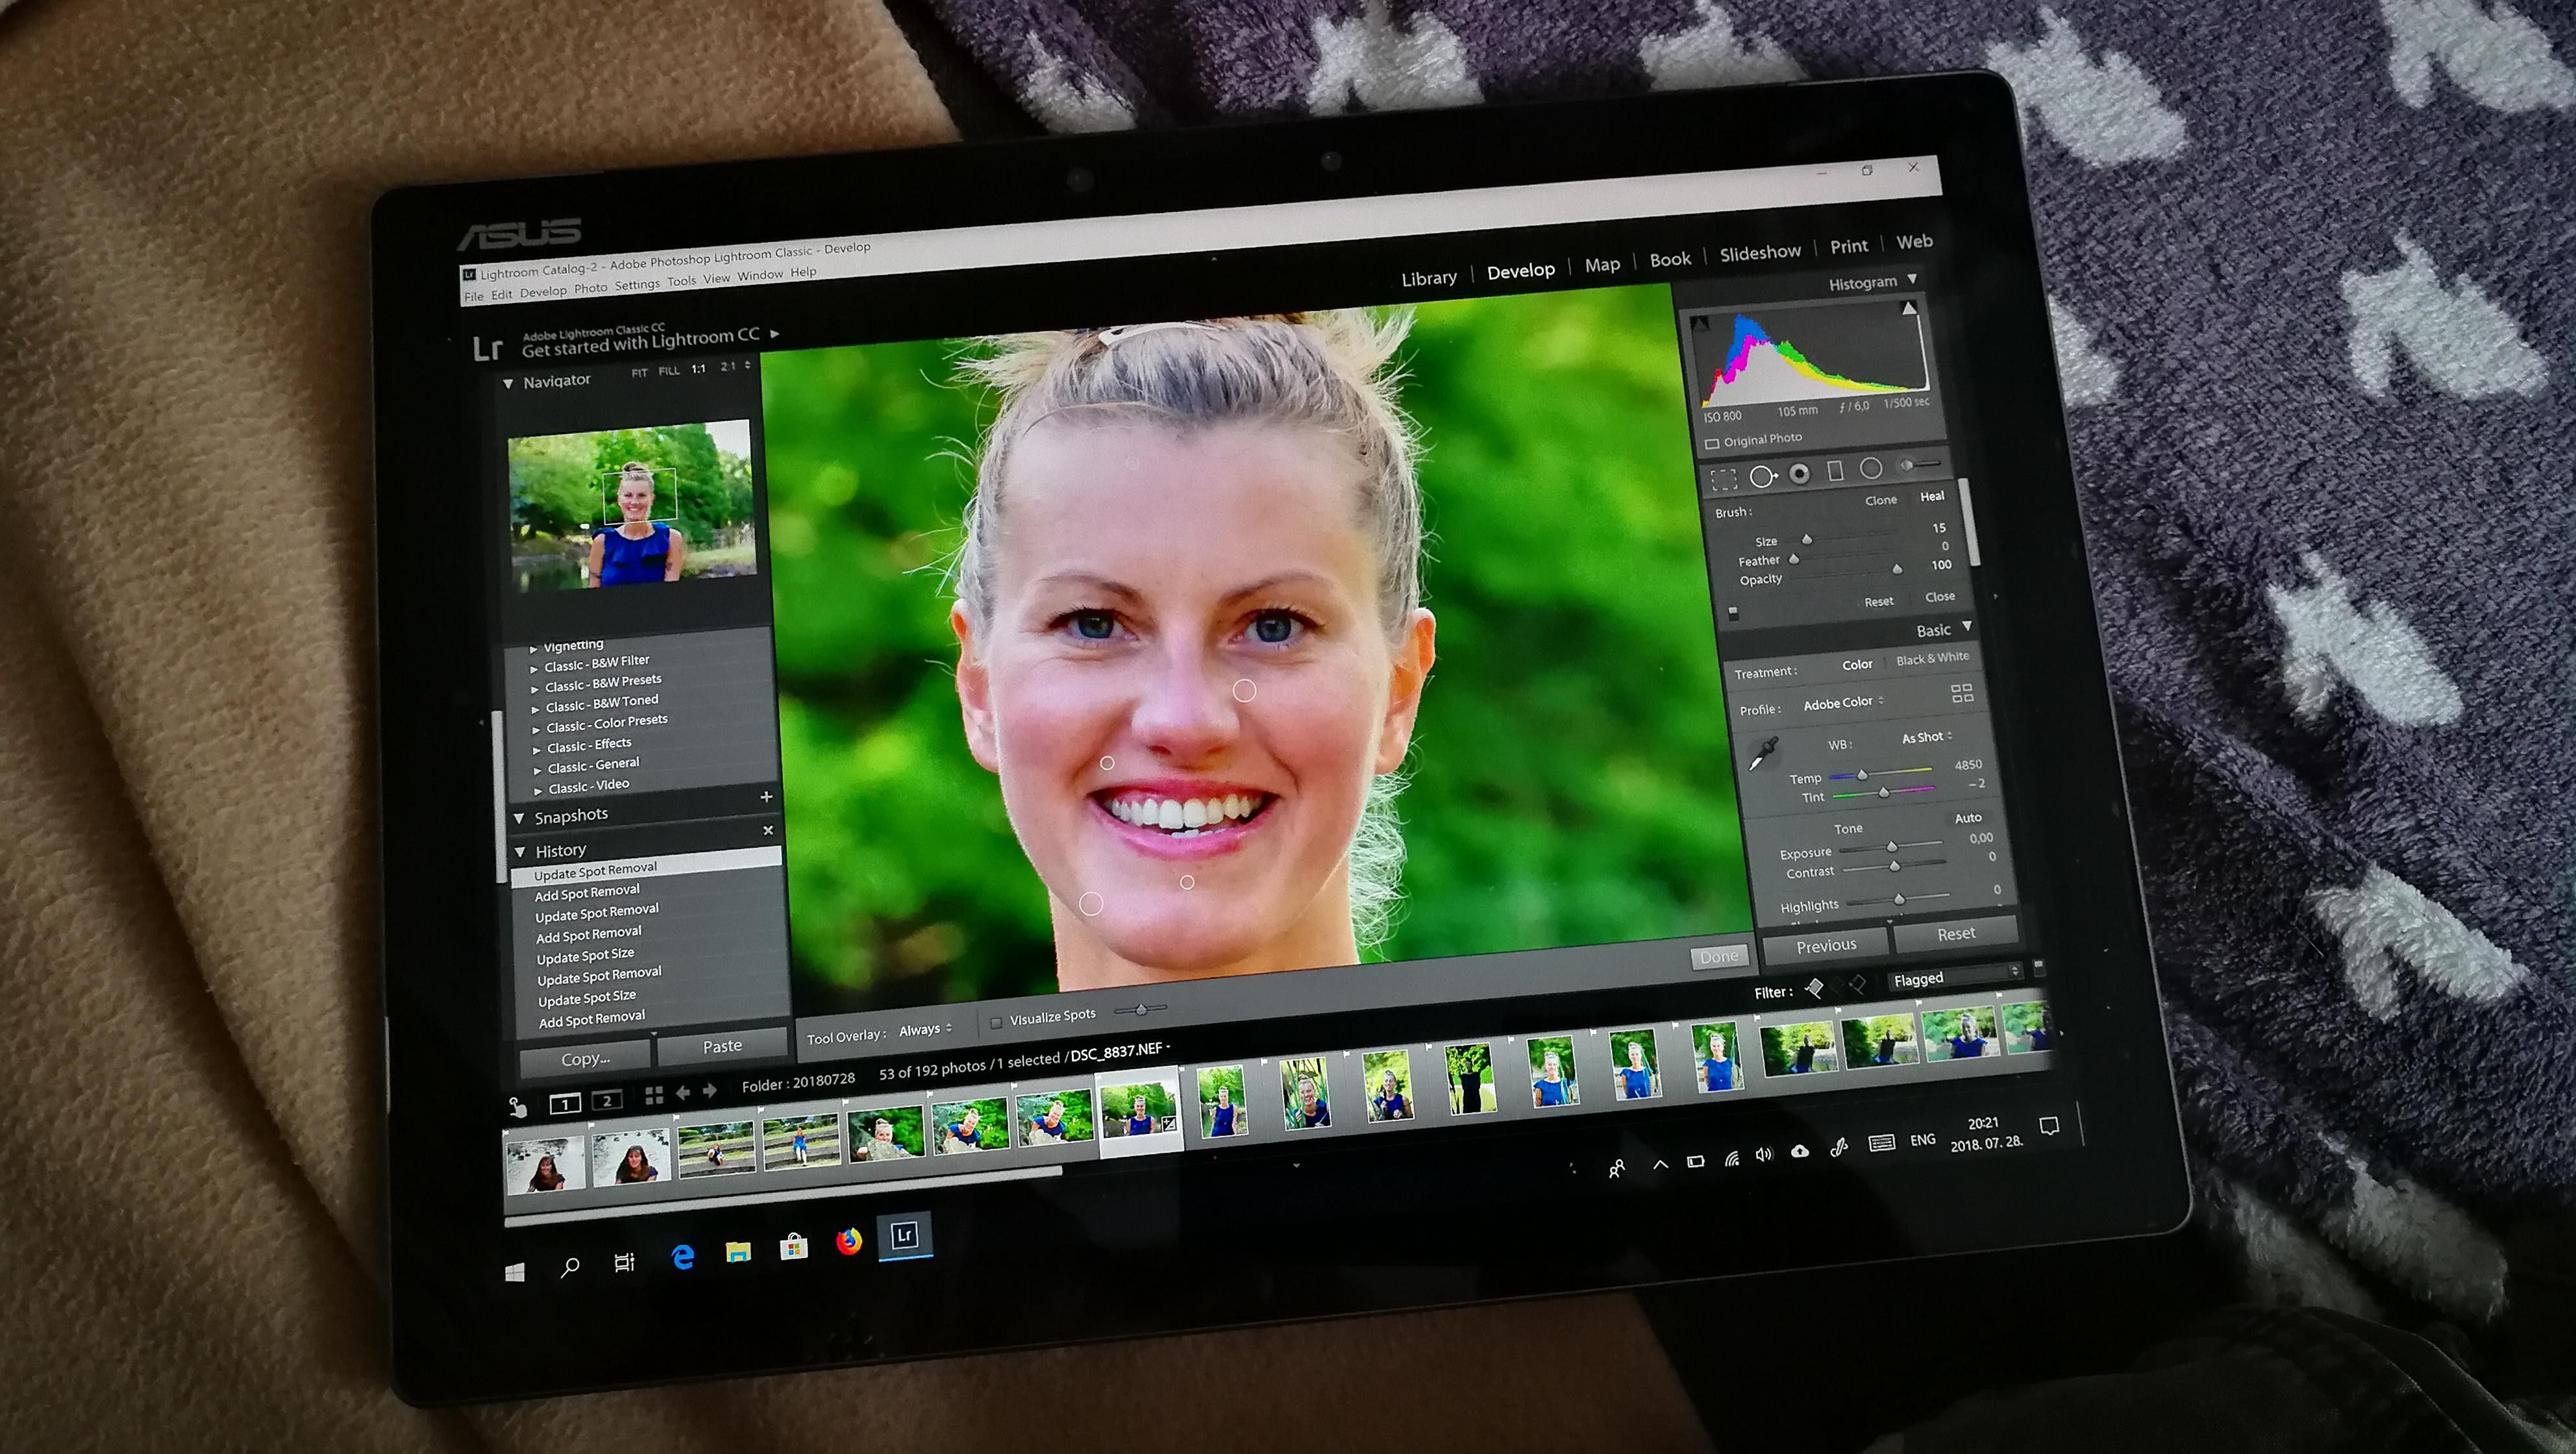Collapse the Navigator panel

click(x=508, y=384)
